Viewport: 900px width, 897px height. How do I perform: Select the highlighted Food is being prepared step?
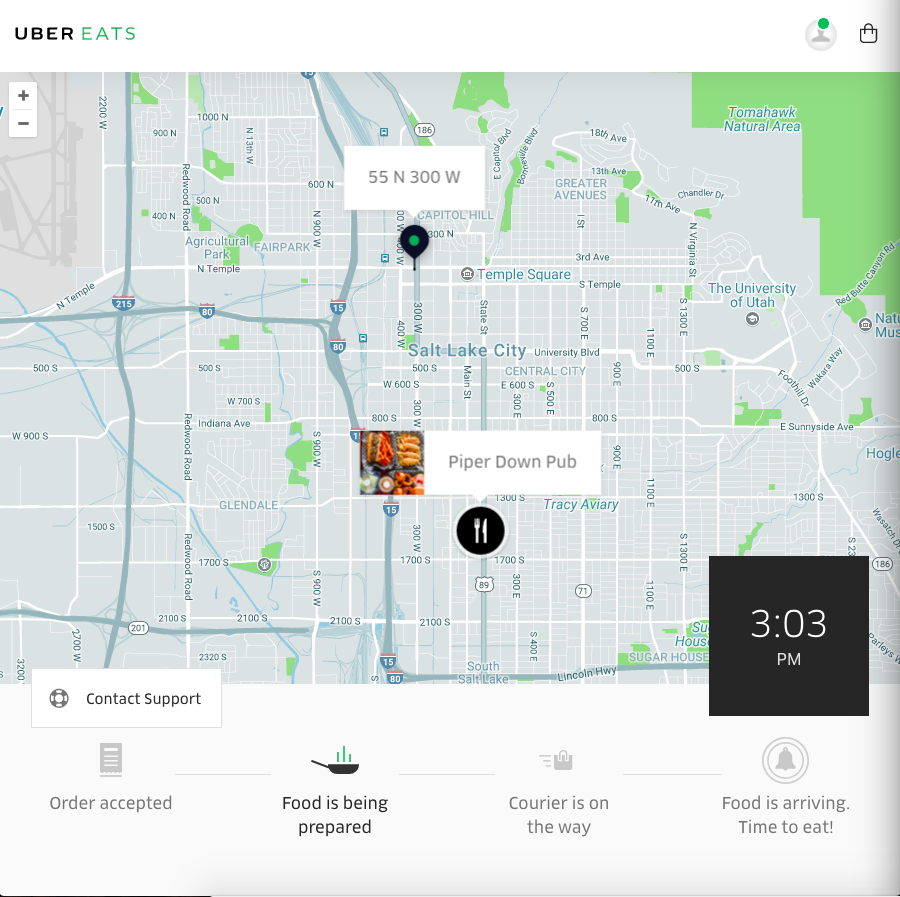pos(335,790)
